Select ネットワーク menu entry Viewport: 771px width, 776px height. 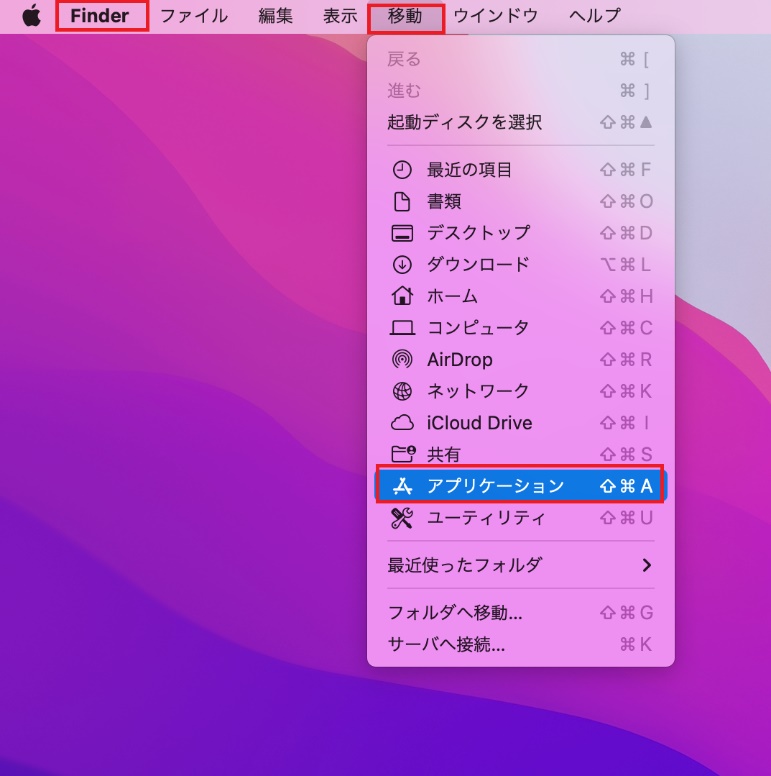pyautogui.click(x=520, y=391)
